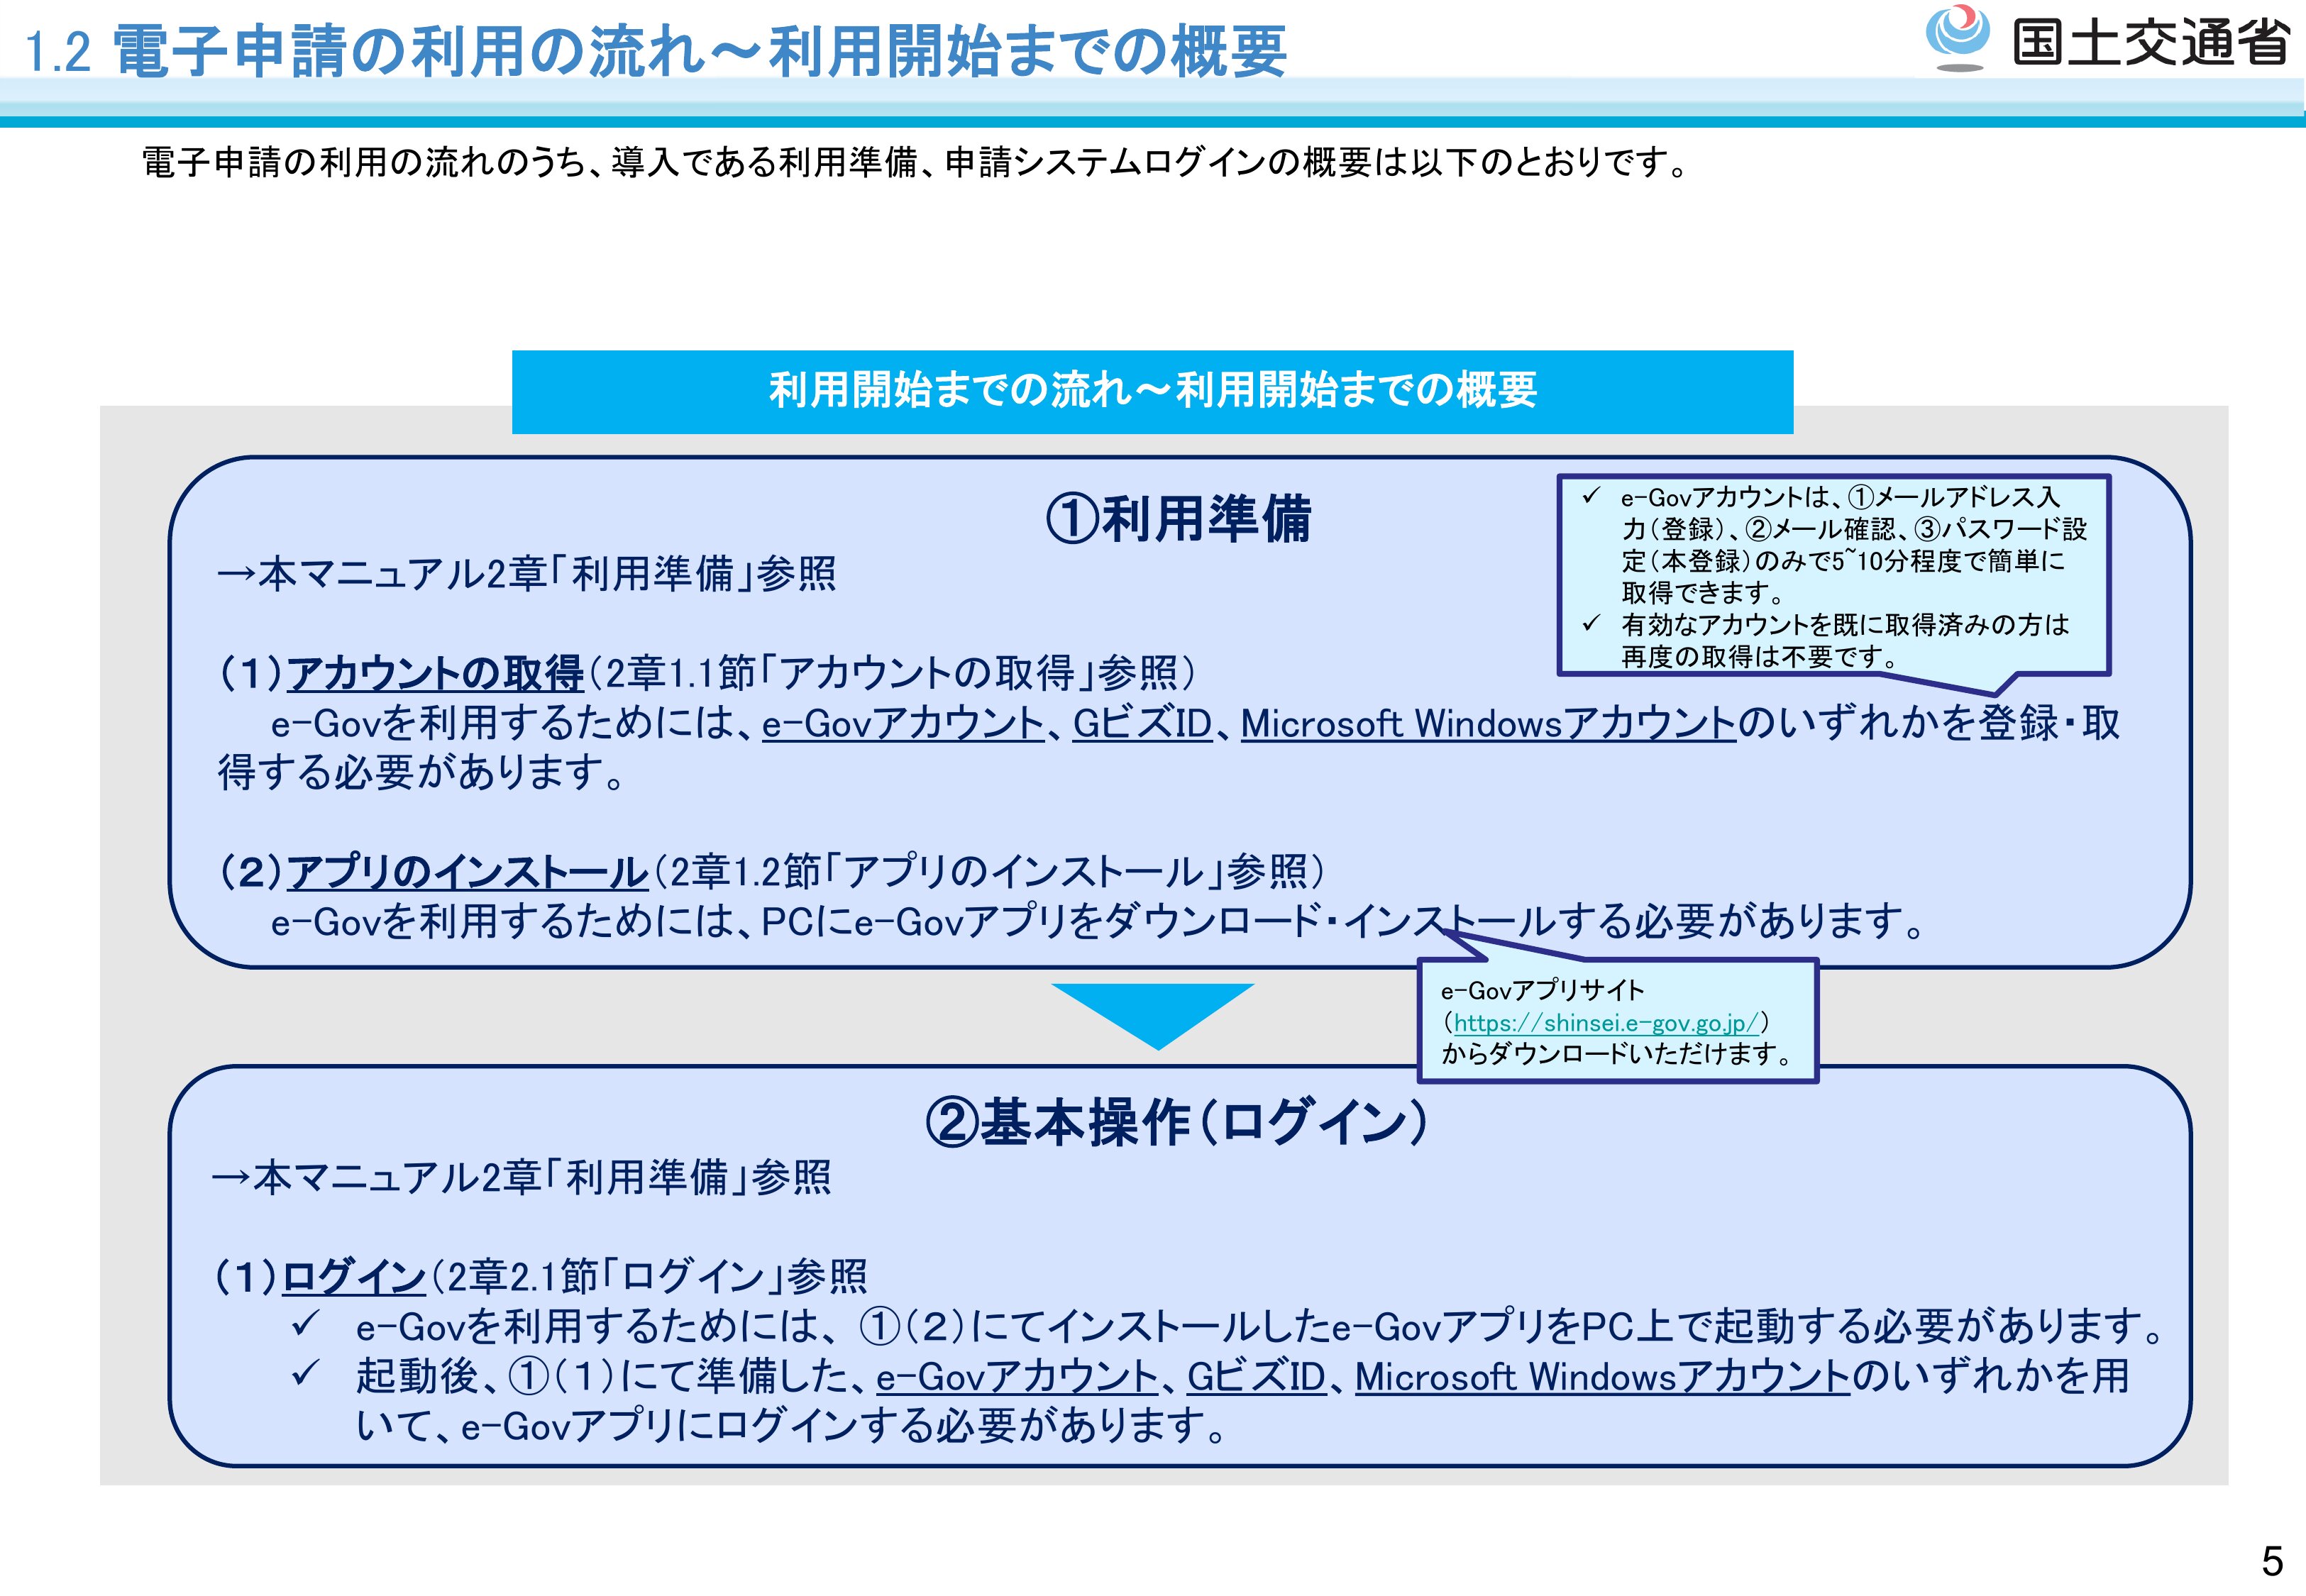Click the page number 5
This screenshot has height=1596, width=2306.
click(x=2272, y=1560)
